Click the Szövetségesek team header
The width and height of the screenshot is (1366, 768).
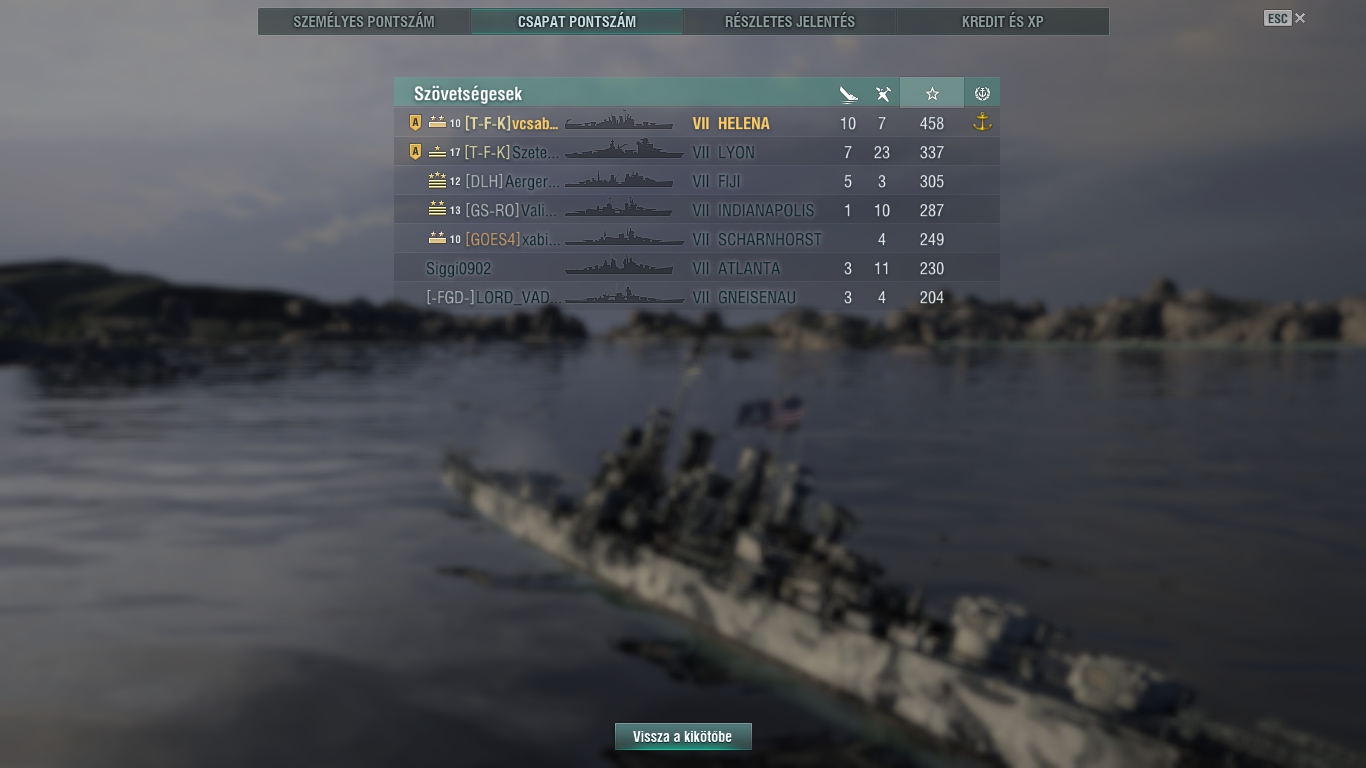[x=468, y=94]
